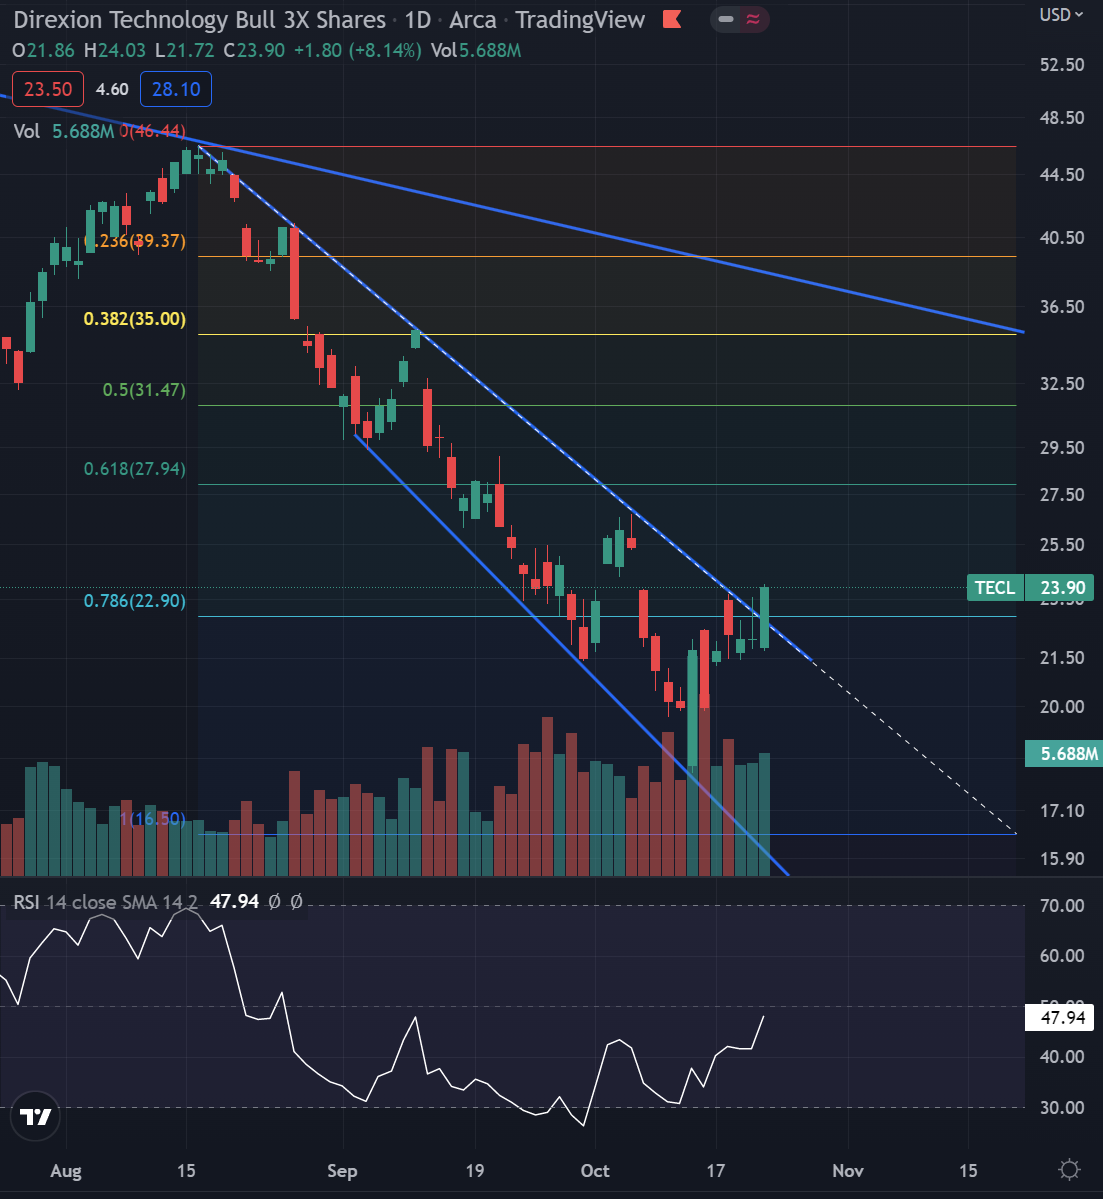Click the 4.60 spread value
This screenshot has width=1103, height=1199.
pos(112,89)
